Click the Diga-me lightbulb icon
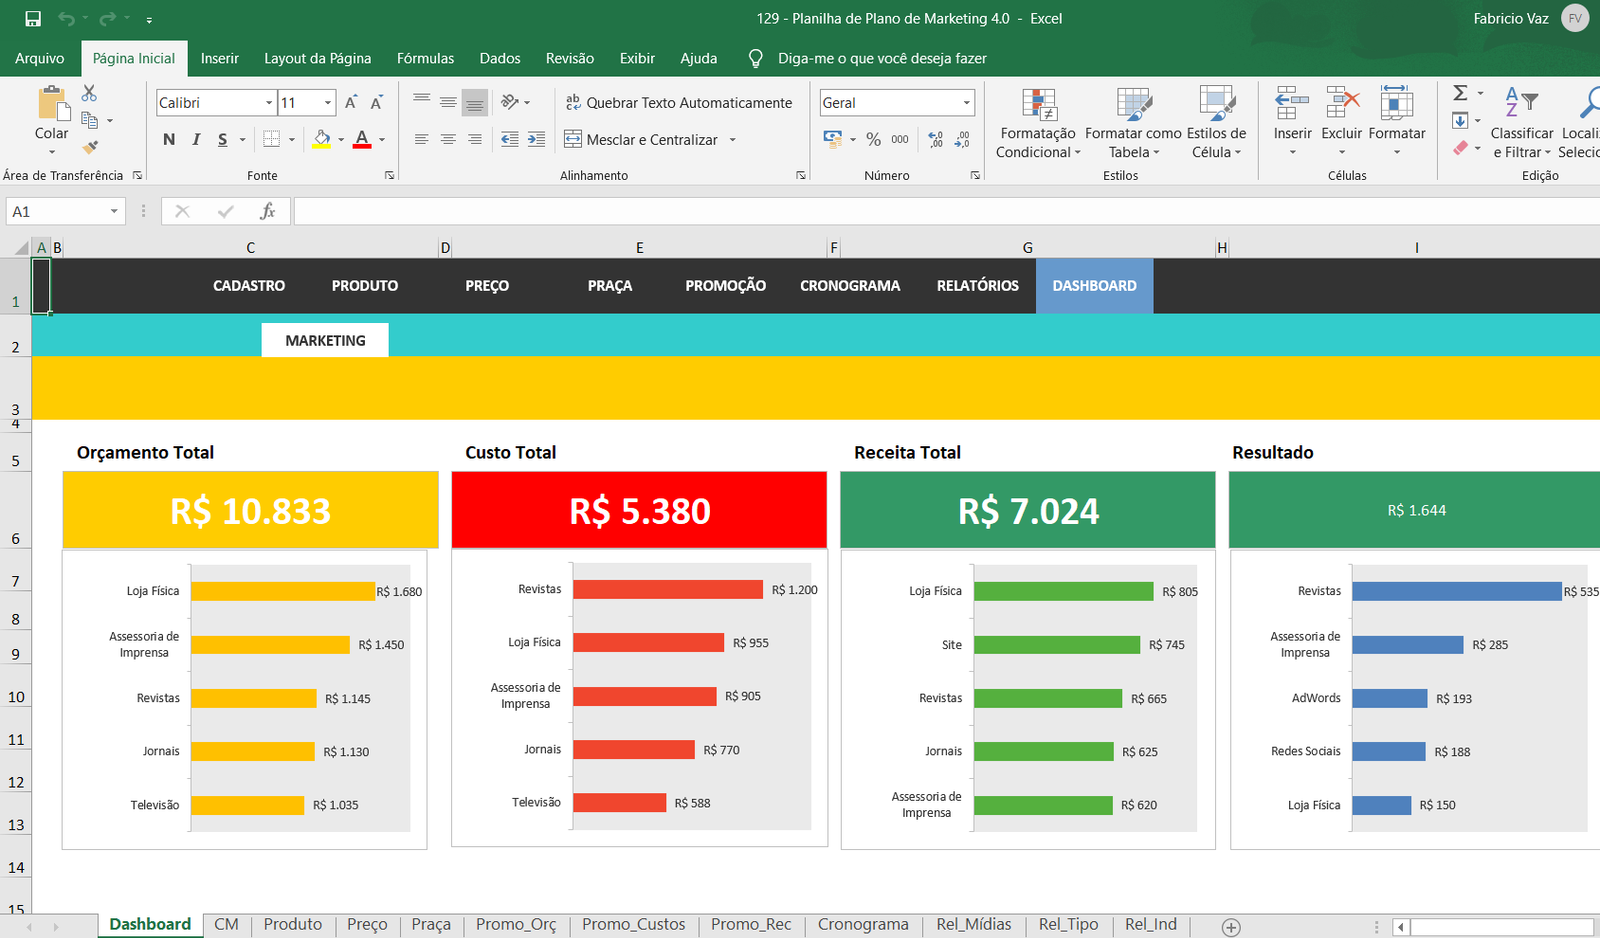This screenshot has width=1600, height=938. [x=756, y=58]
